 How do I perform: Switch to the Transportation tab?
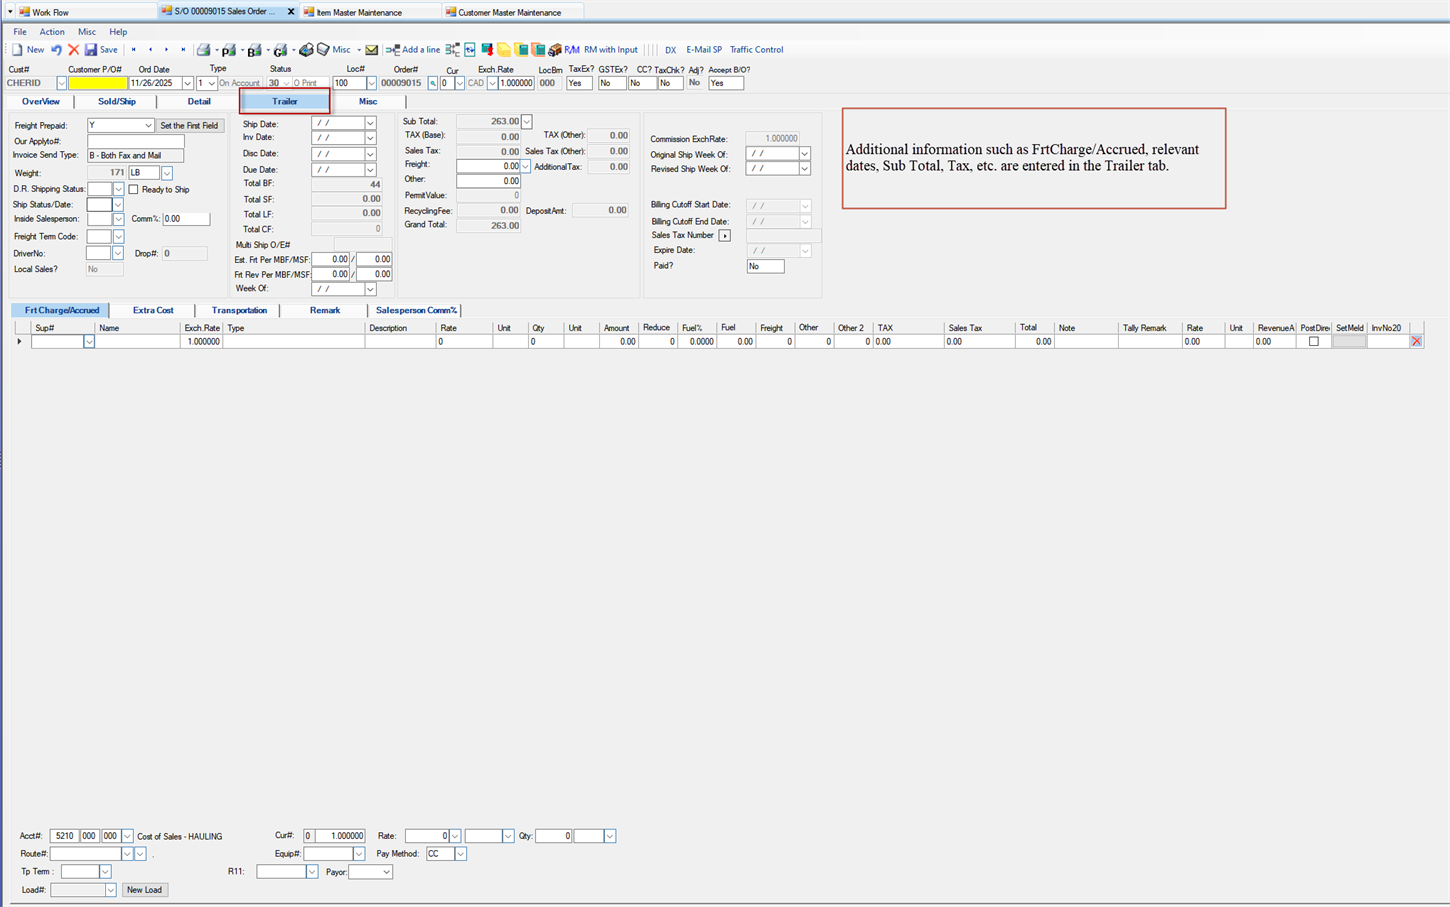[x=238, y=310]
